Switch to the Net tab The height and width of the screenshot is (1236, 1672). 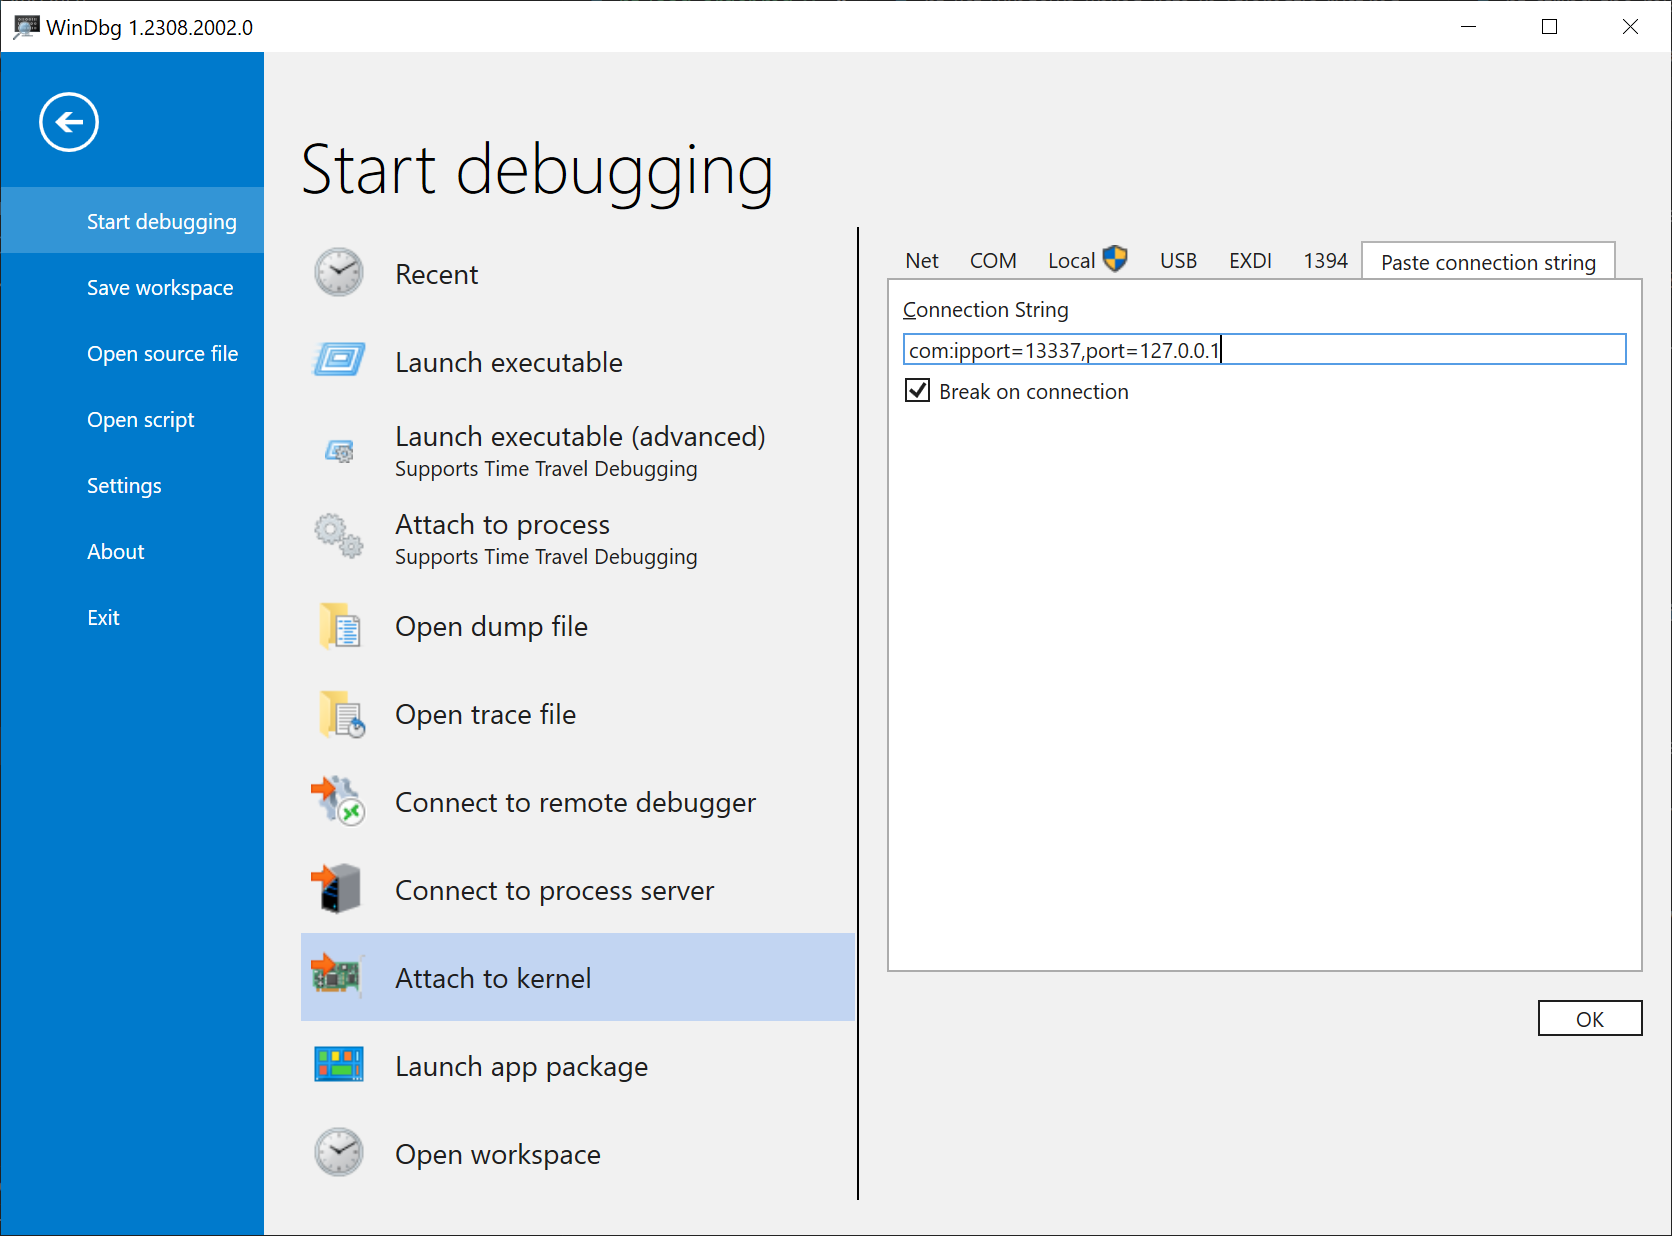pyautogui.click(x=921, y=261)
